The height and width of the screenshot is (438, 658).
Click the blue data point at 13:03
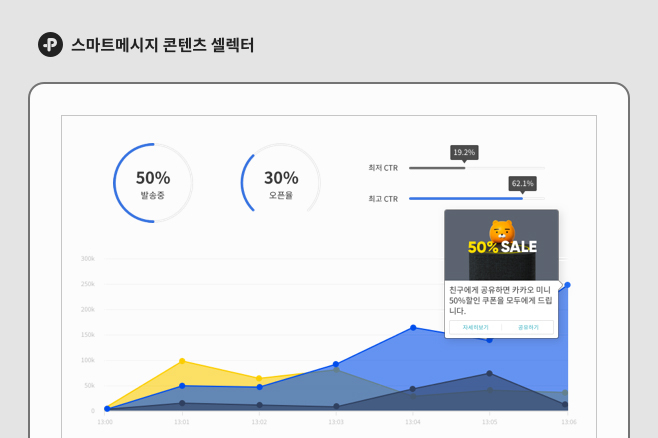(336, 364)
